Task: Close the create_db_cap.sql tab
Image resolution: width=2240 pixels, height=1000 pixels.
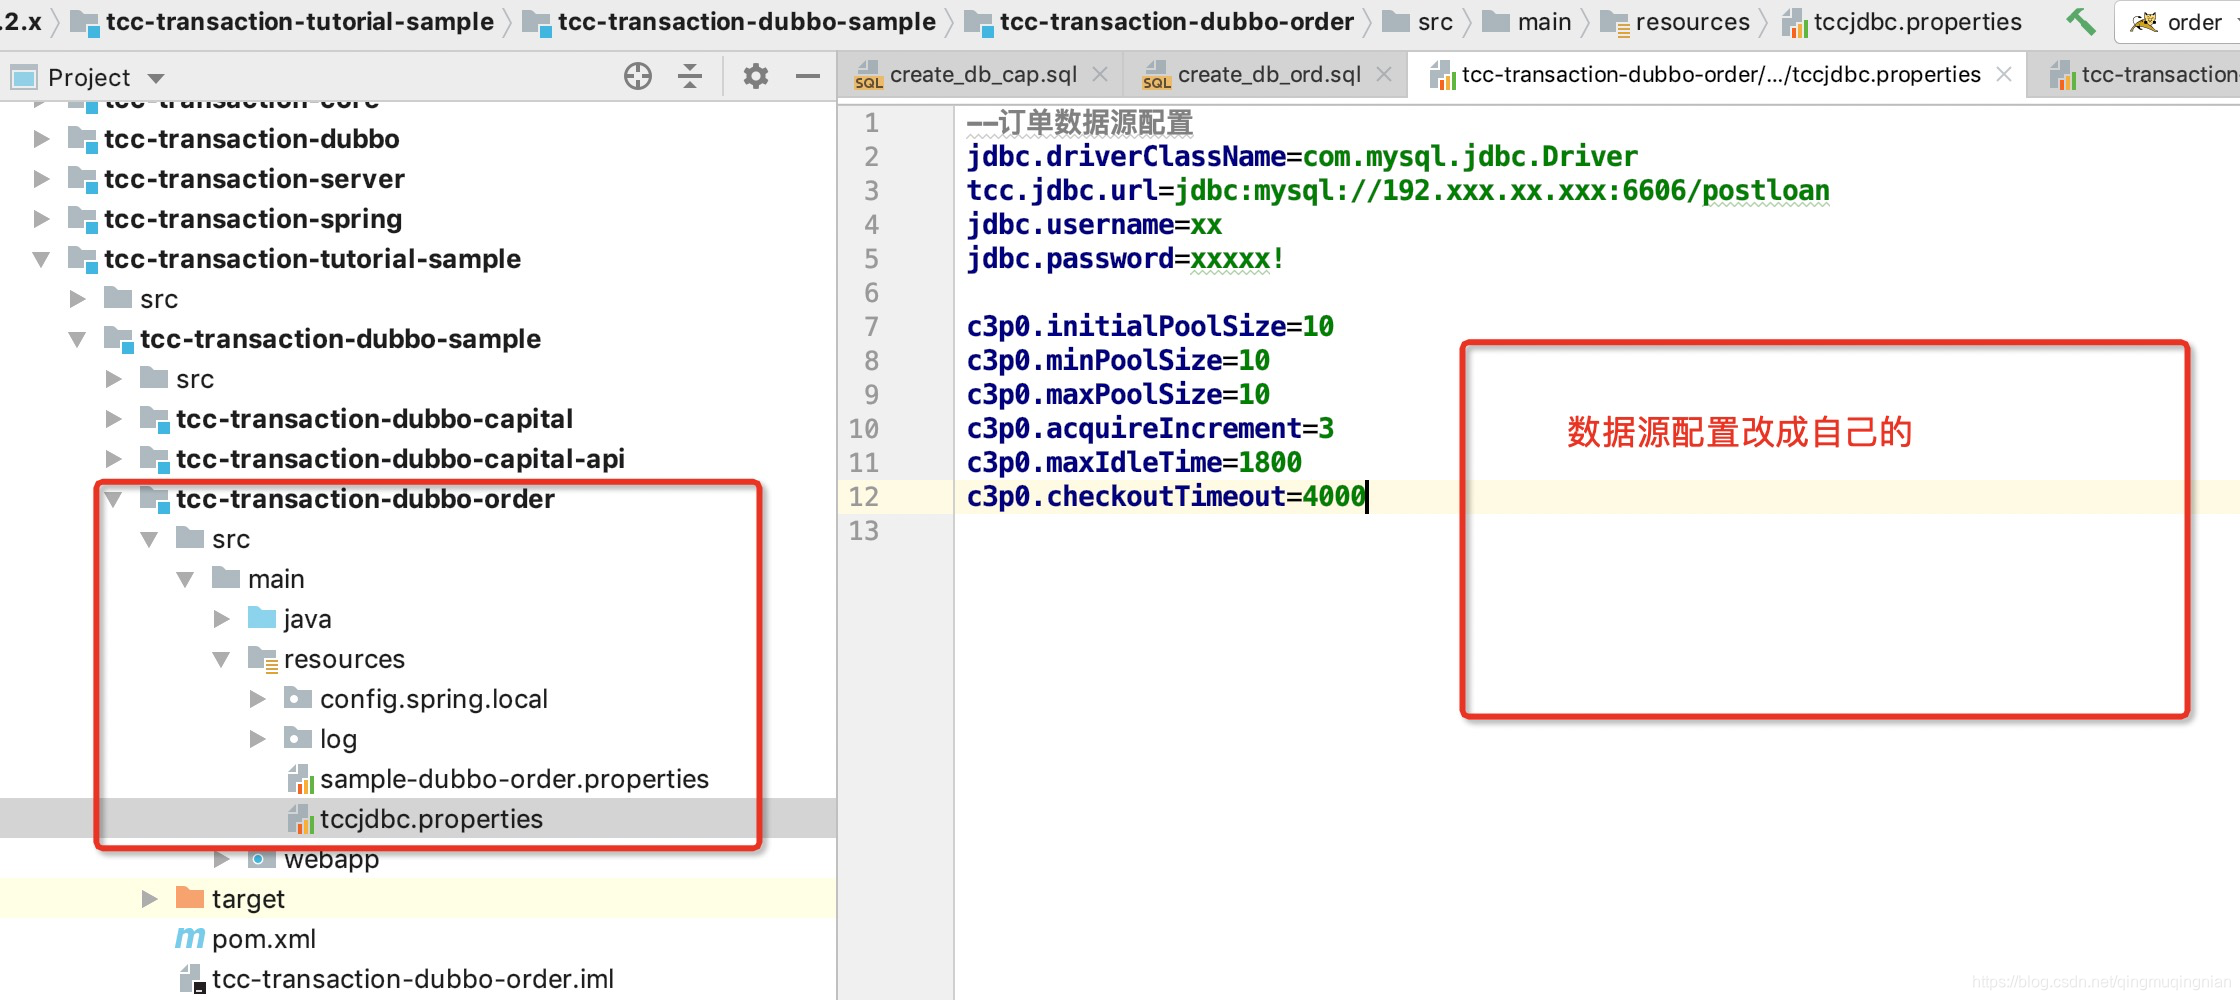Action: (1100, 75)
